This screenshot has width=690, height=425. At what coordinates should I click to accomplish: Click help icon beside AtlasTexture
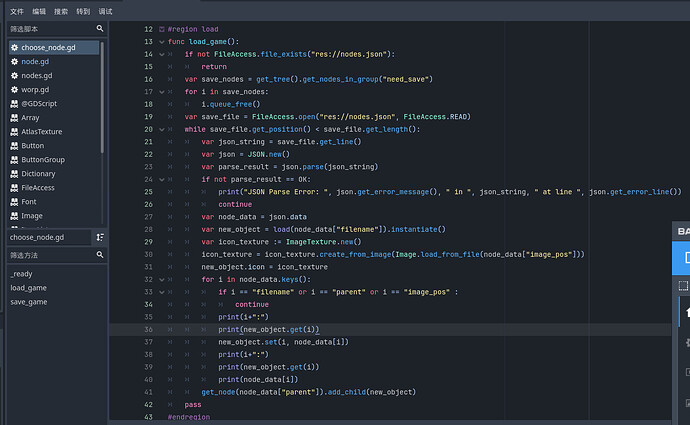click(x=15, y=132)
